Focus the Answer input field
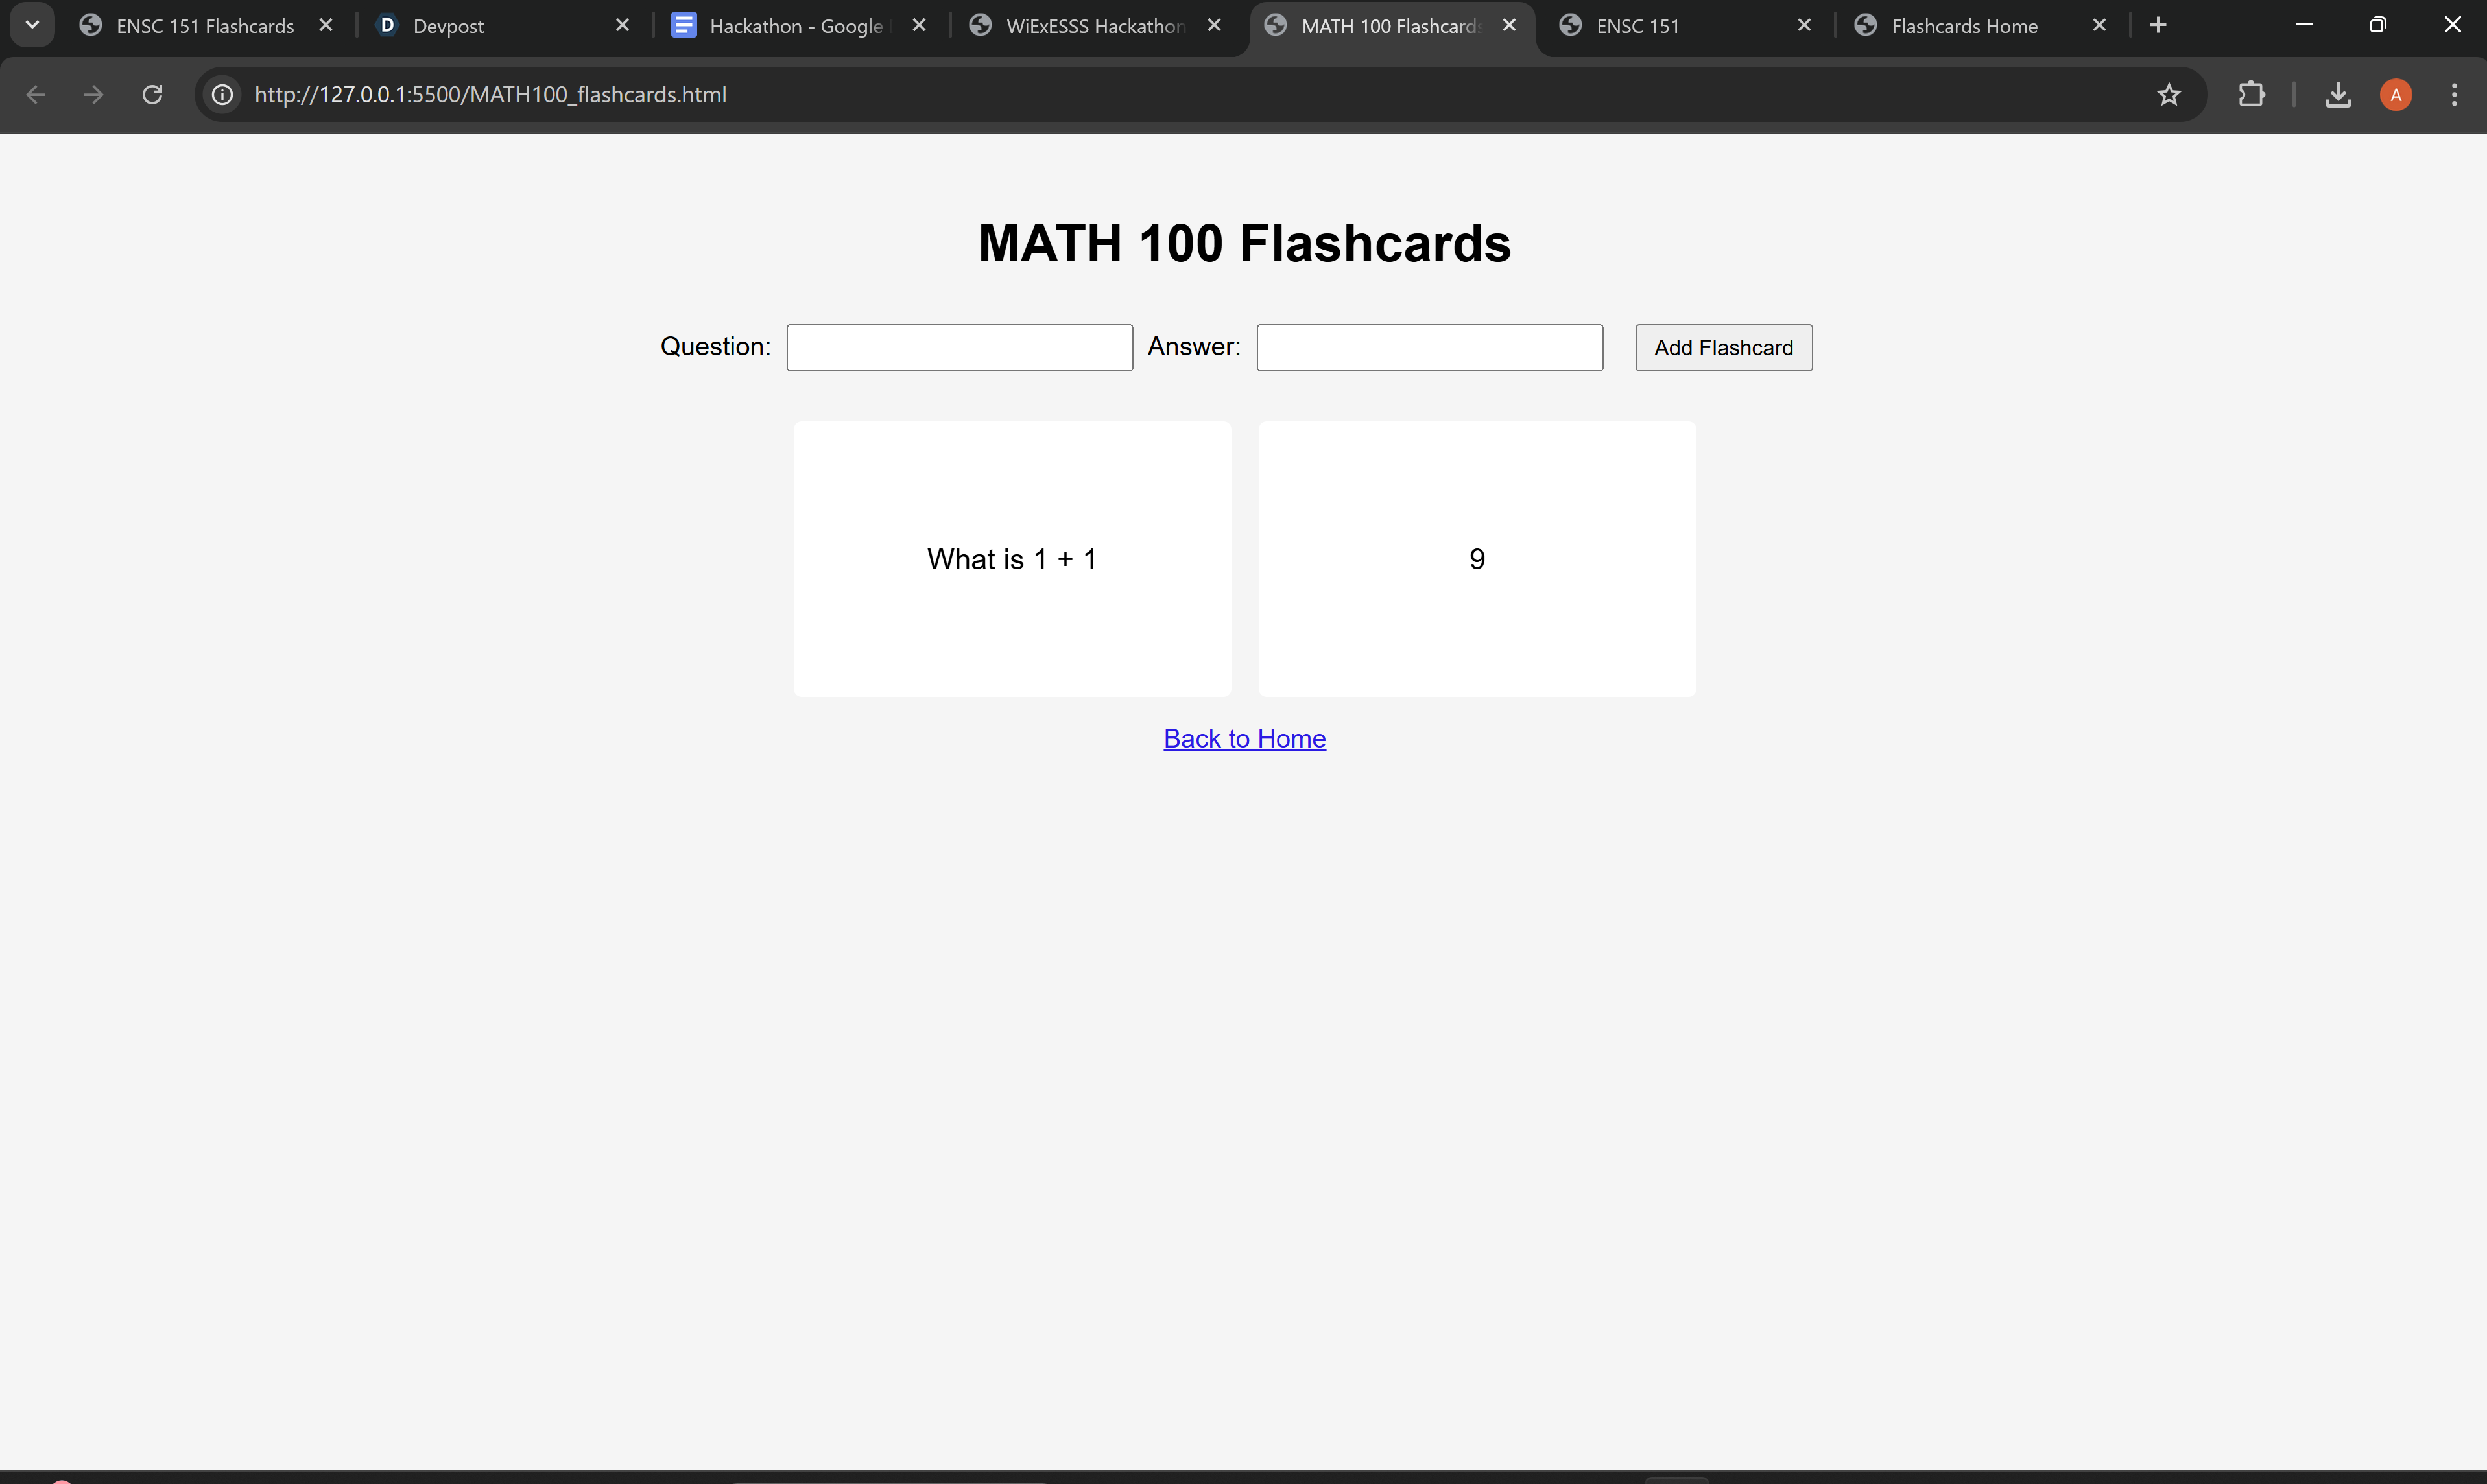Screen dimensions: 2487x1484 click(x=1429, y=347)
